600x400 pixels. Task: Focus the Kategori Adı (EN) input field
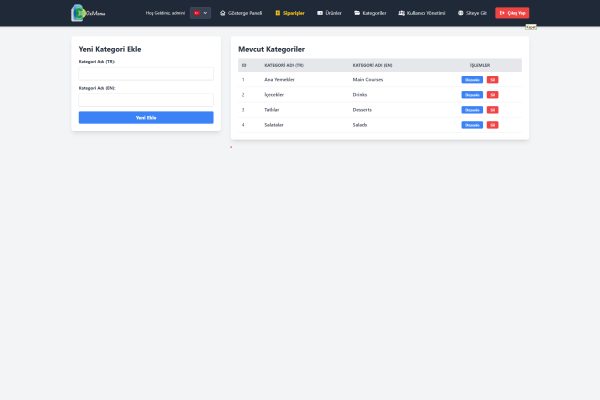[x=146, y=100]
